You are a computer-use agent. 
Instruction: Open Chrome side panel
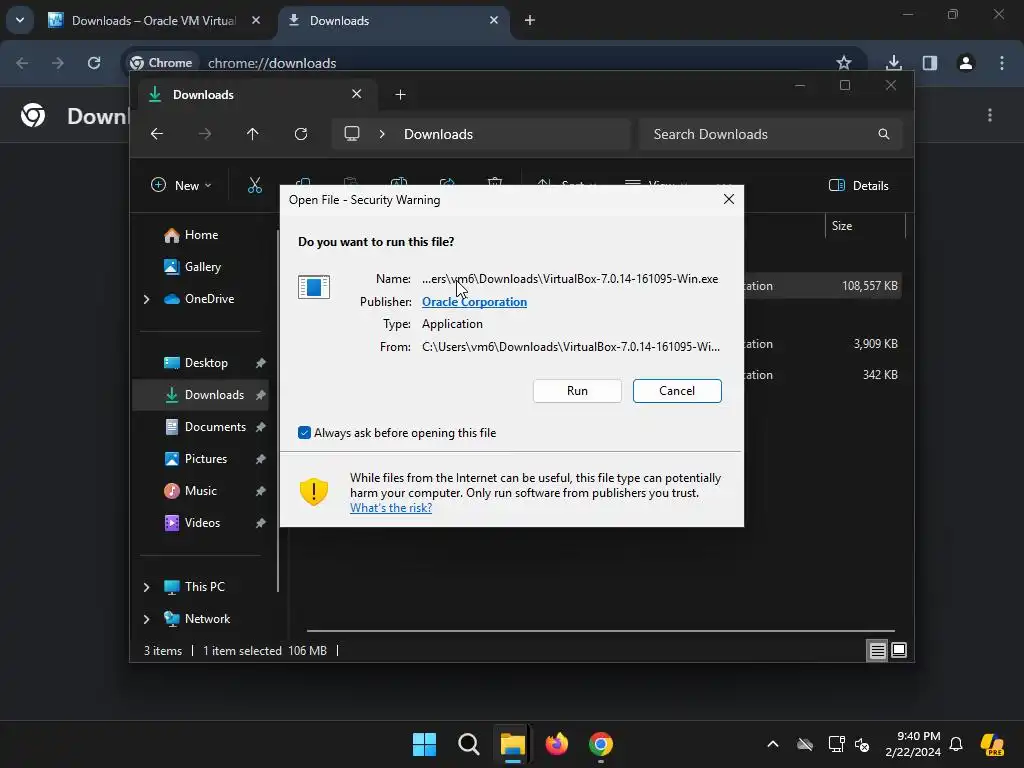point(930,63)
